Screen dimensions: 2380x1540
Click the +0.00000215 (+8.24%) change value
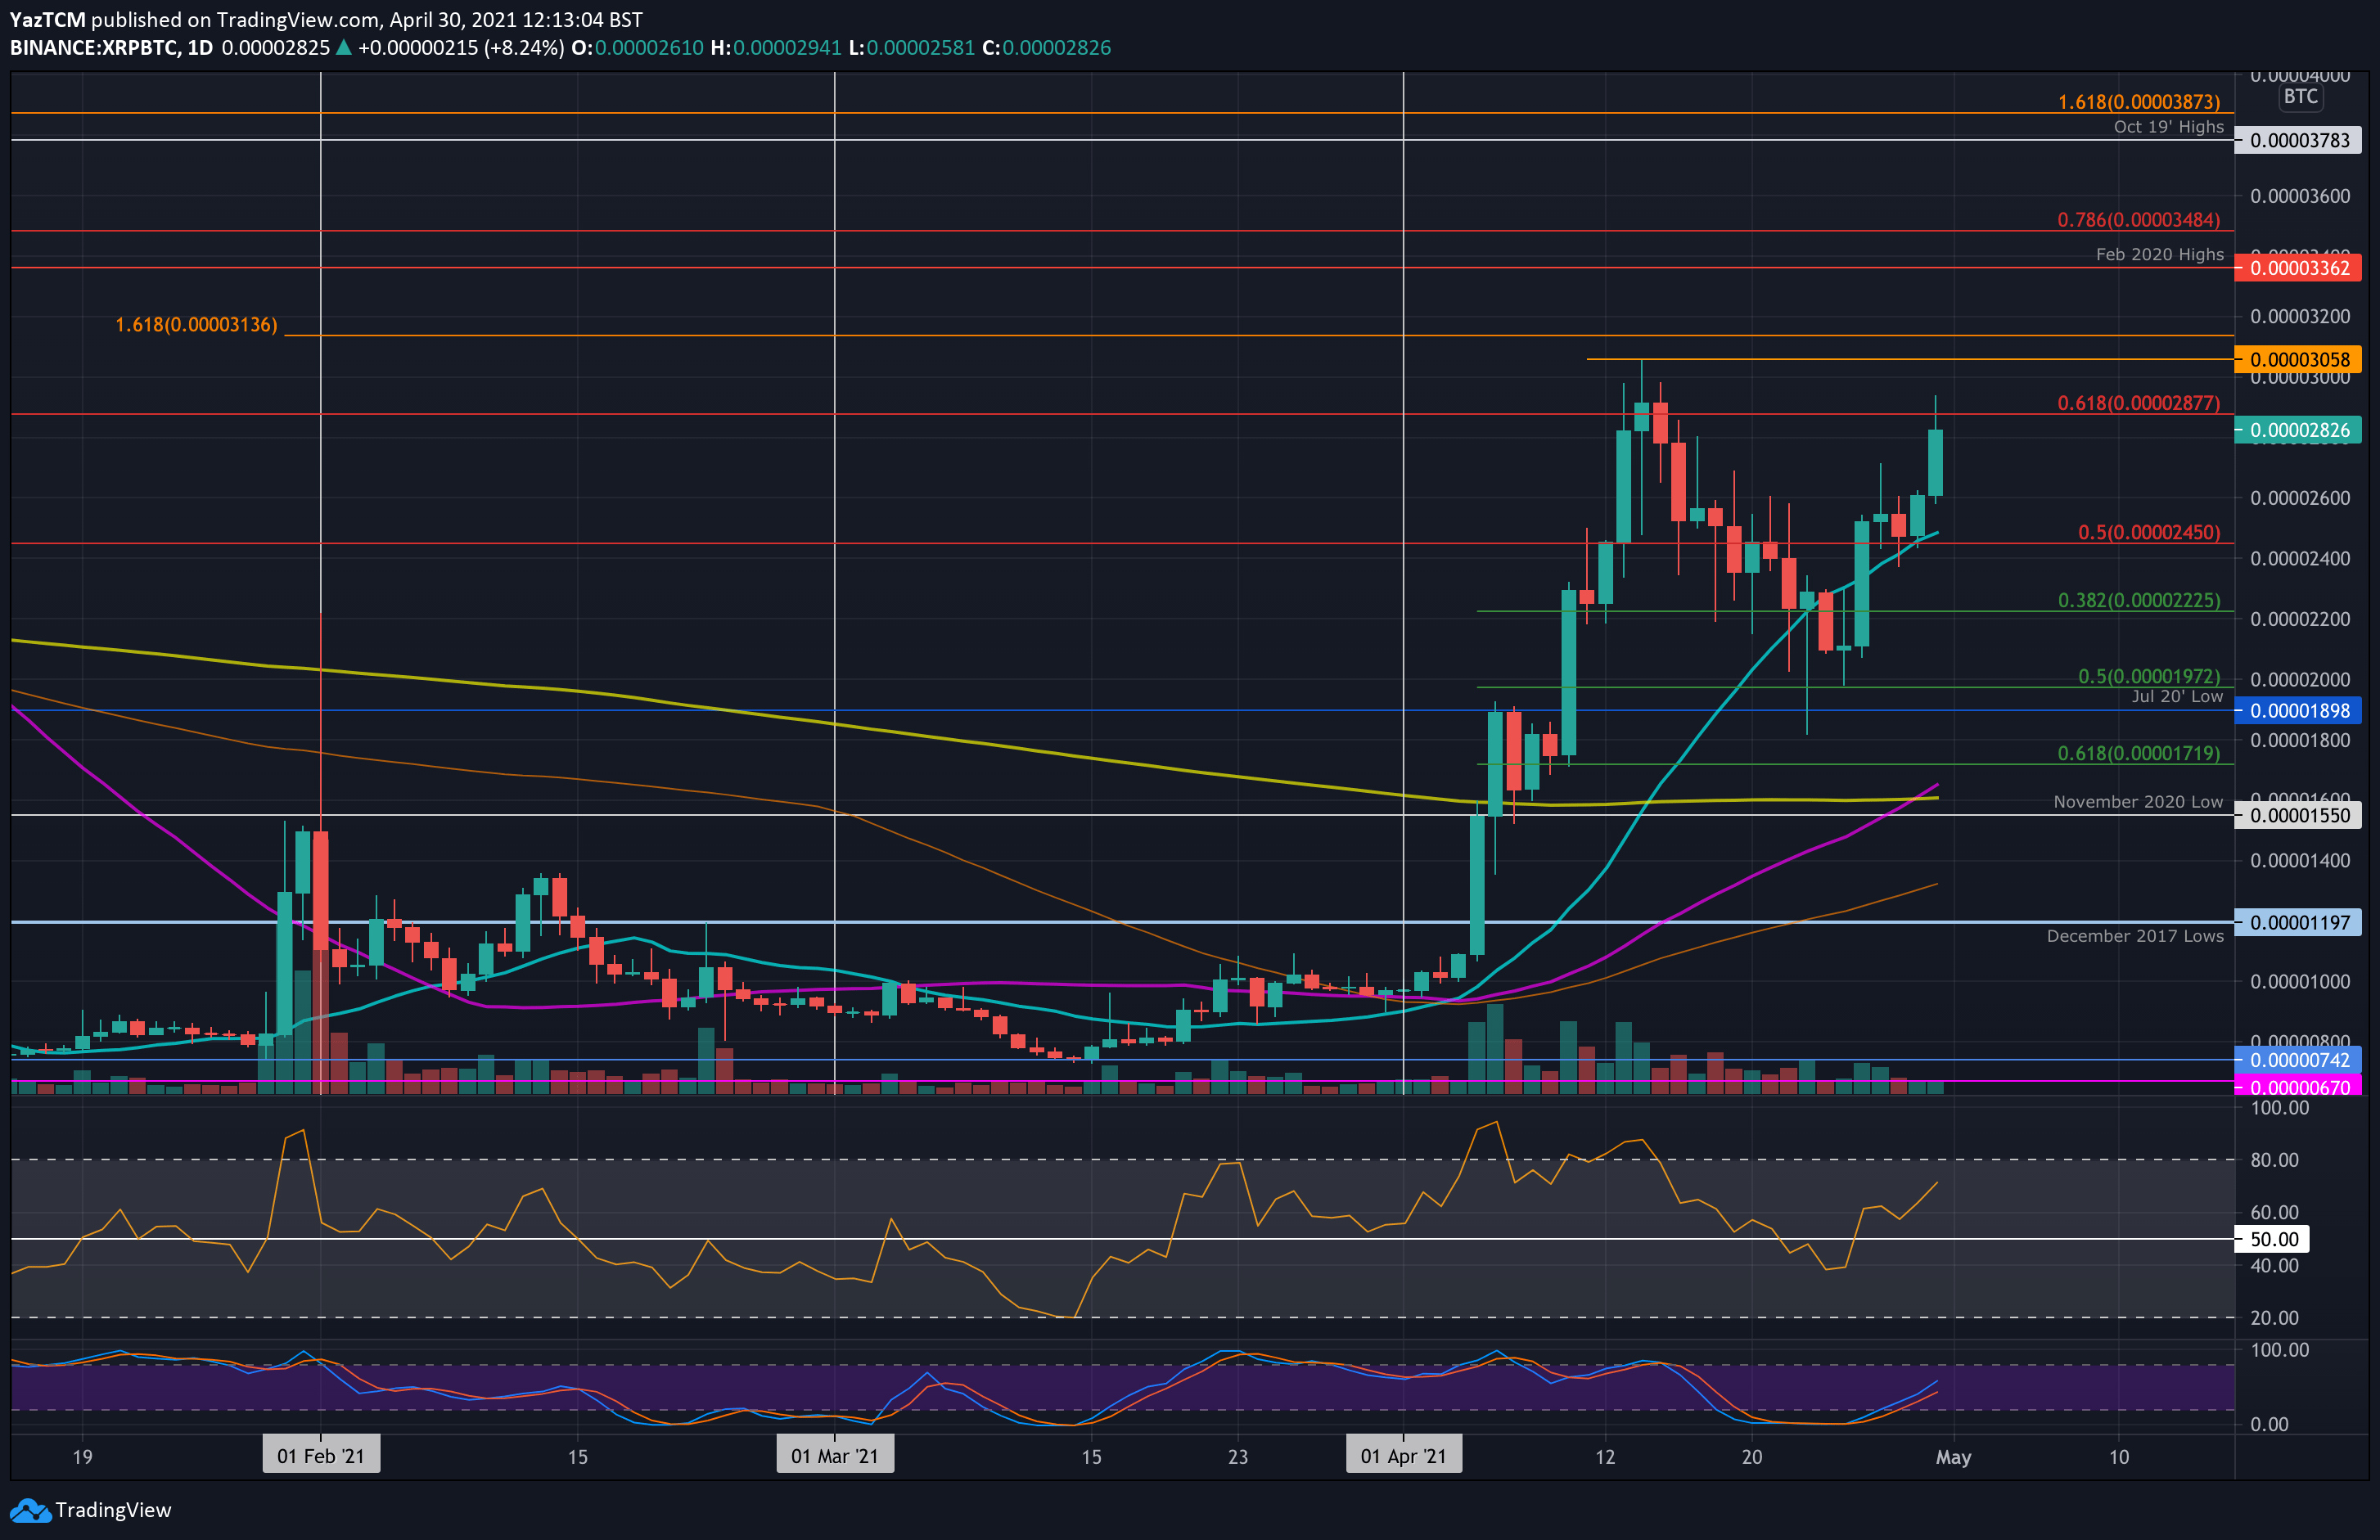[461, 48]
